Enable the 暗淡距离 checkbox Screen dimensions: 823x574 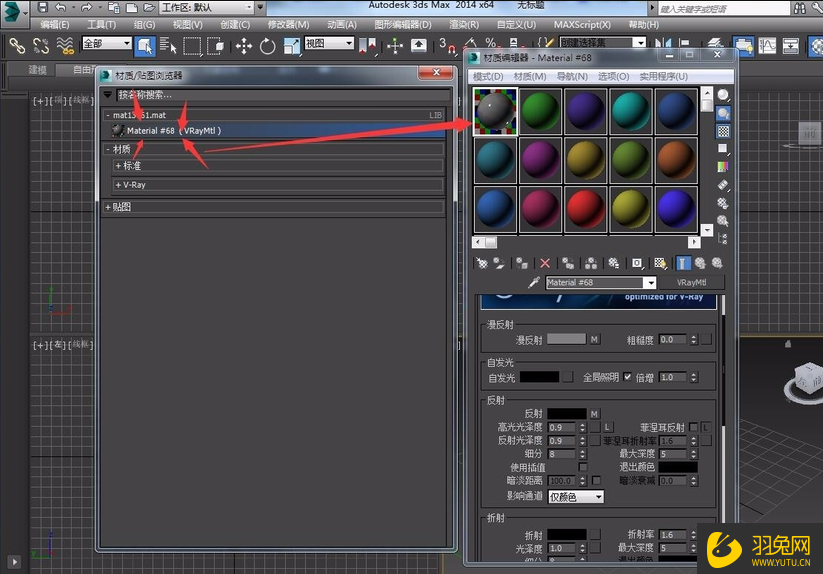point(596,480)
